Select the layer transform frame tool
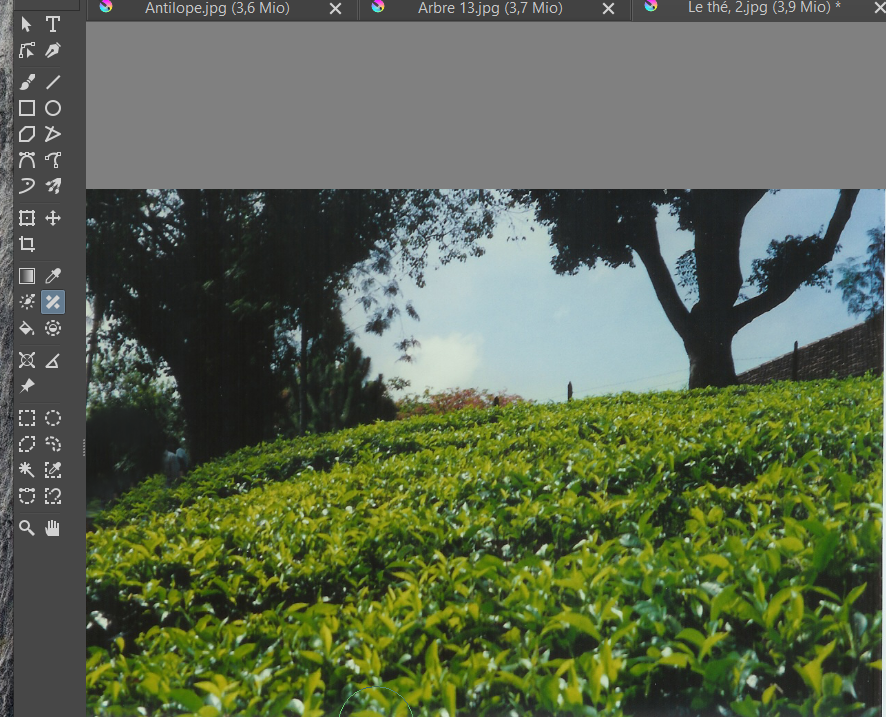This screenshot has width=886, height=717. click(27, 218)
